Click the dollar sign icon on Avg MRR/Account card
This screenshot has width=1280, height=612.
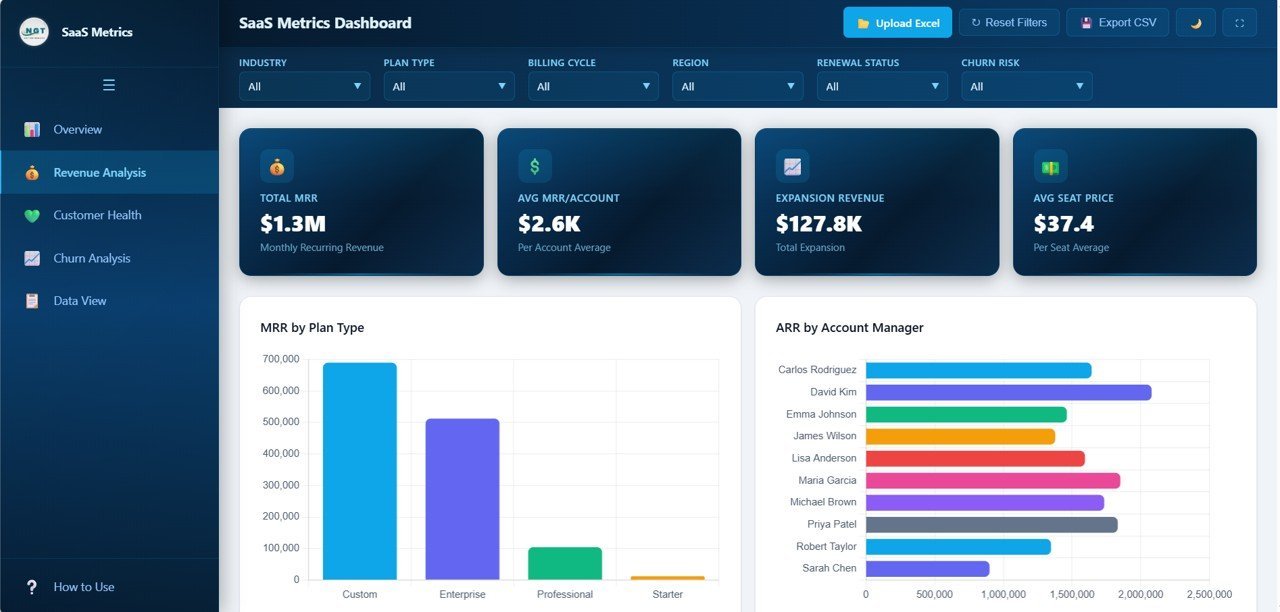coord(533,166)
